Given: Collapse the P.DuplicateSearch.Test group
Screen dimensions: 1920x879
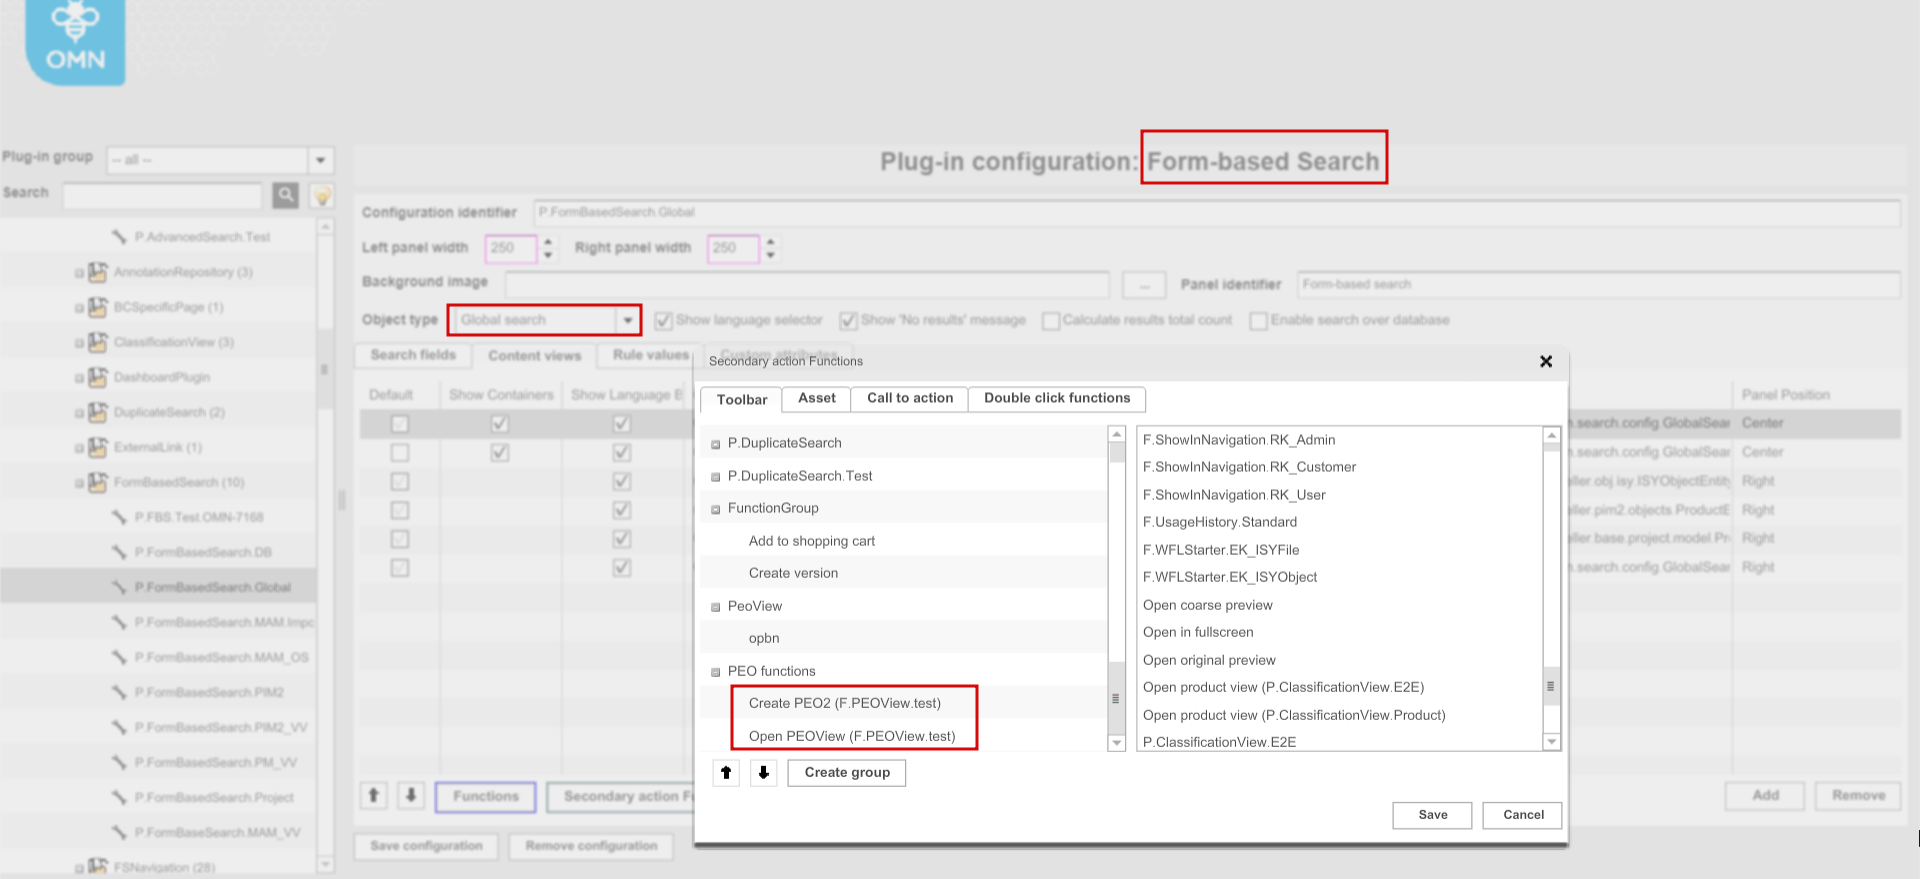Looking at the screenshot, I should [x=716, y=477].
